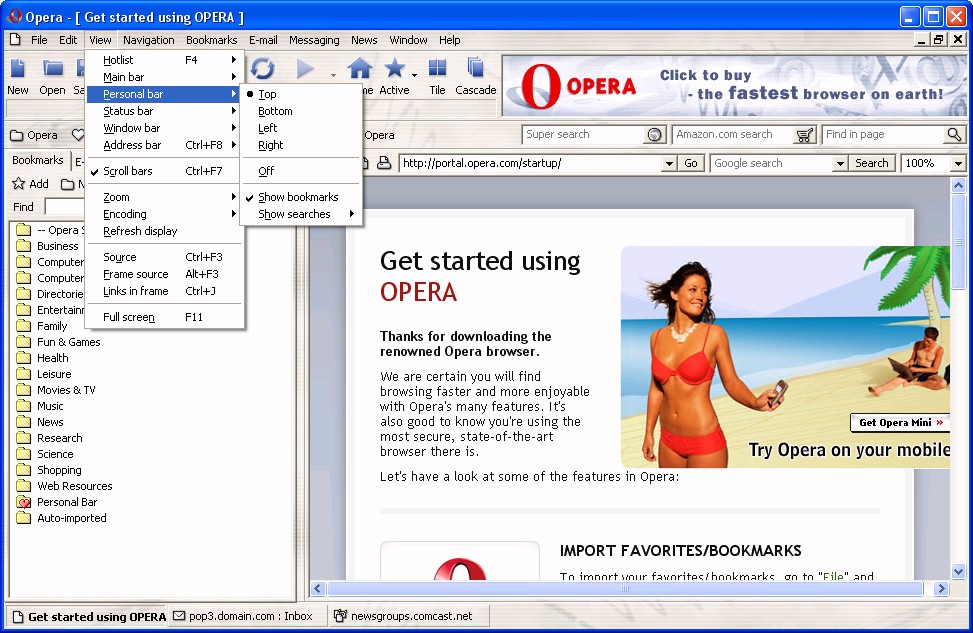Open the Navigation menu
Viewport: 973px width, 633px height.
click(x=148, y=40)
